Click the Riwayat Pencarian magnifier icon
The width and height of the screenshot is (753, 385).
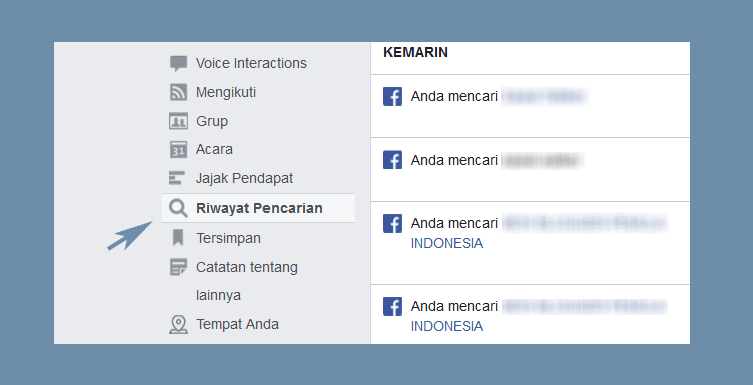[178, 208]
